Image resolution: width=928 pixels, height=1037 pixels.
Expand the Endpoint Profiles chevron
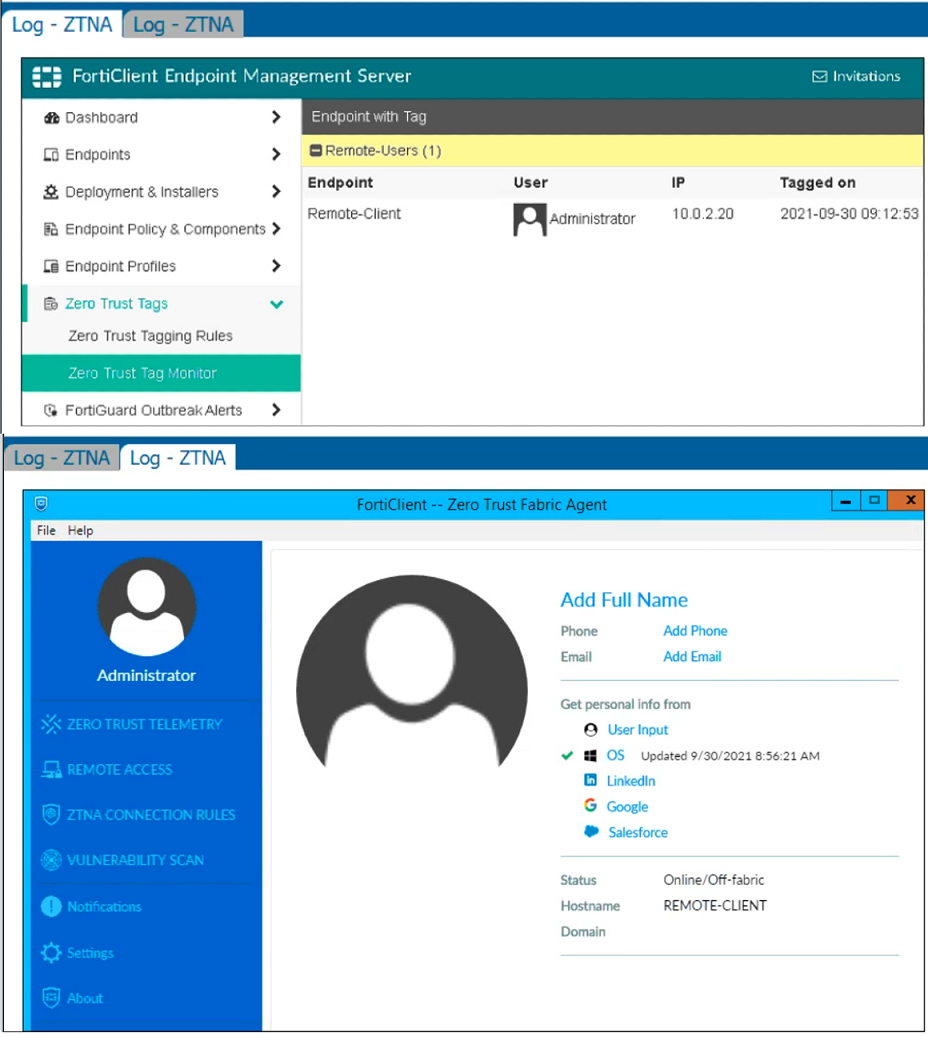pyautogui.click(x=276, y=266)
